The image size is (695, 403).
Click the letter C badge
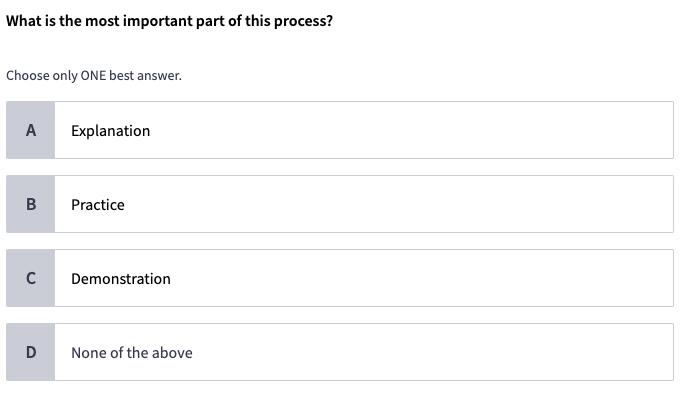[x=31, y=278]
